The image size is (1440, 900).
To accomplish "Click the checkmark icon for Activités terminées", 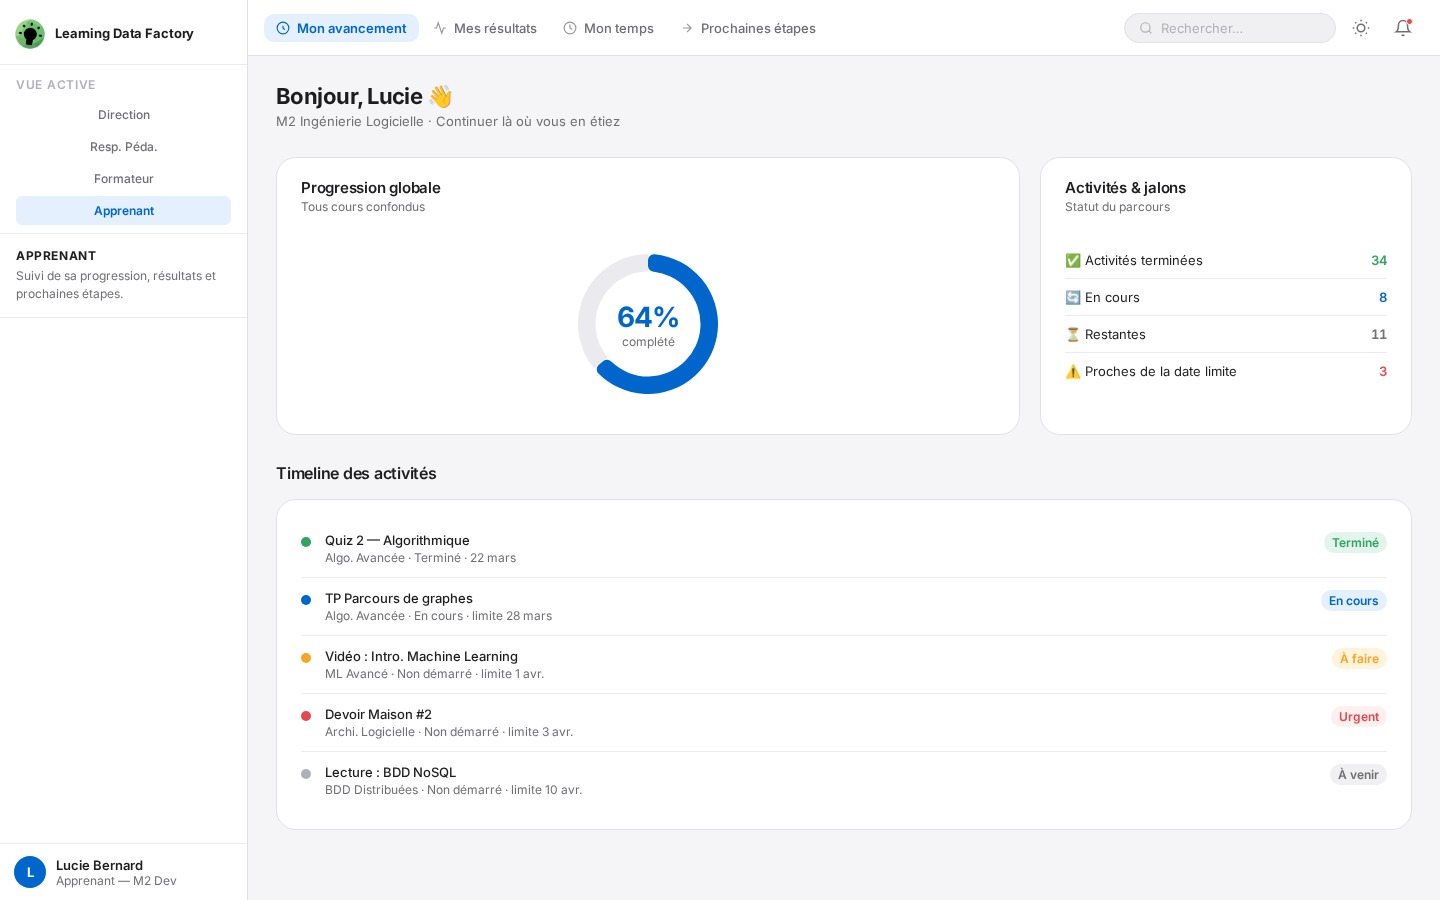I will click(x=1073, y=261).
